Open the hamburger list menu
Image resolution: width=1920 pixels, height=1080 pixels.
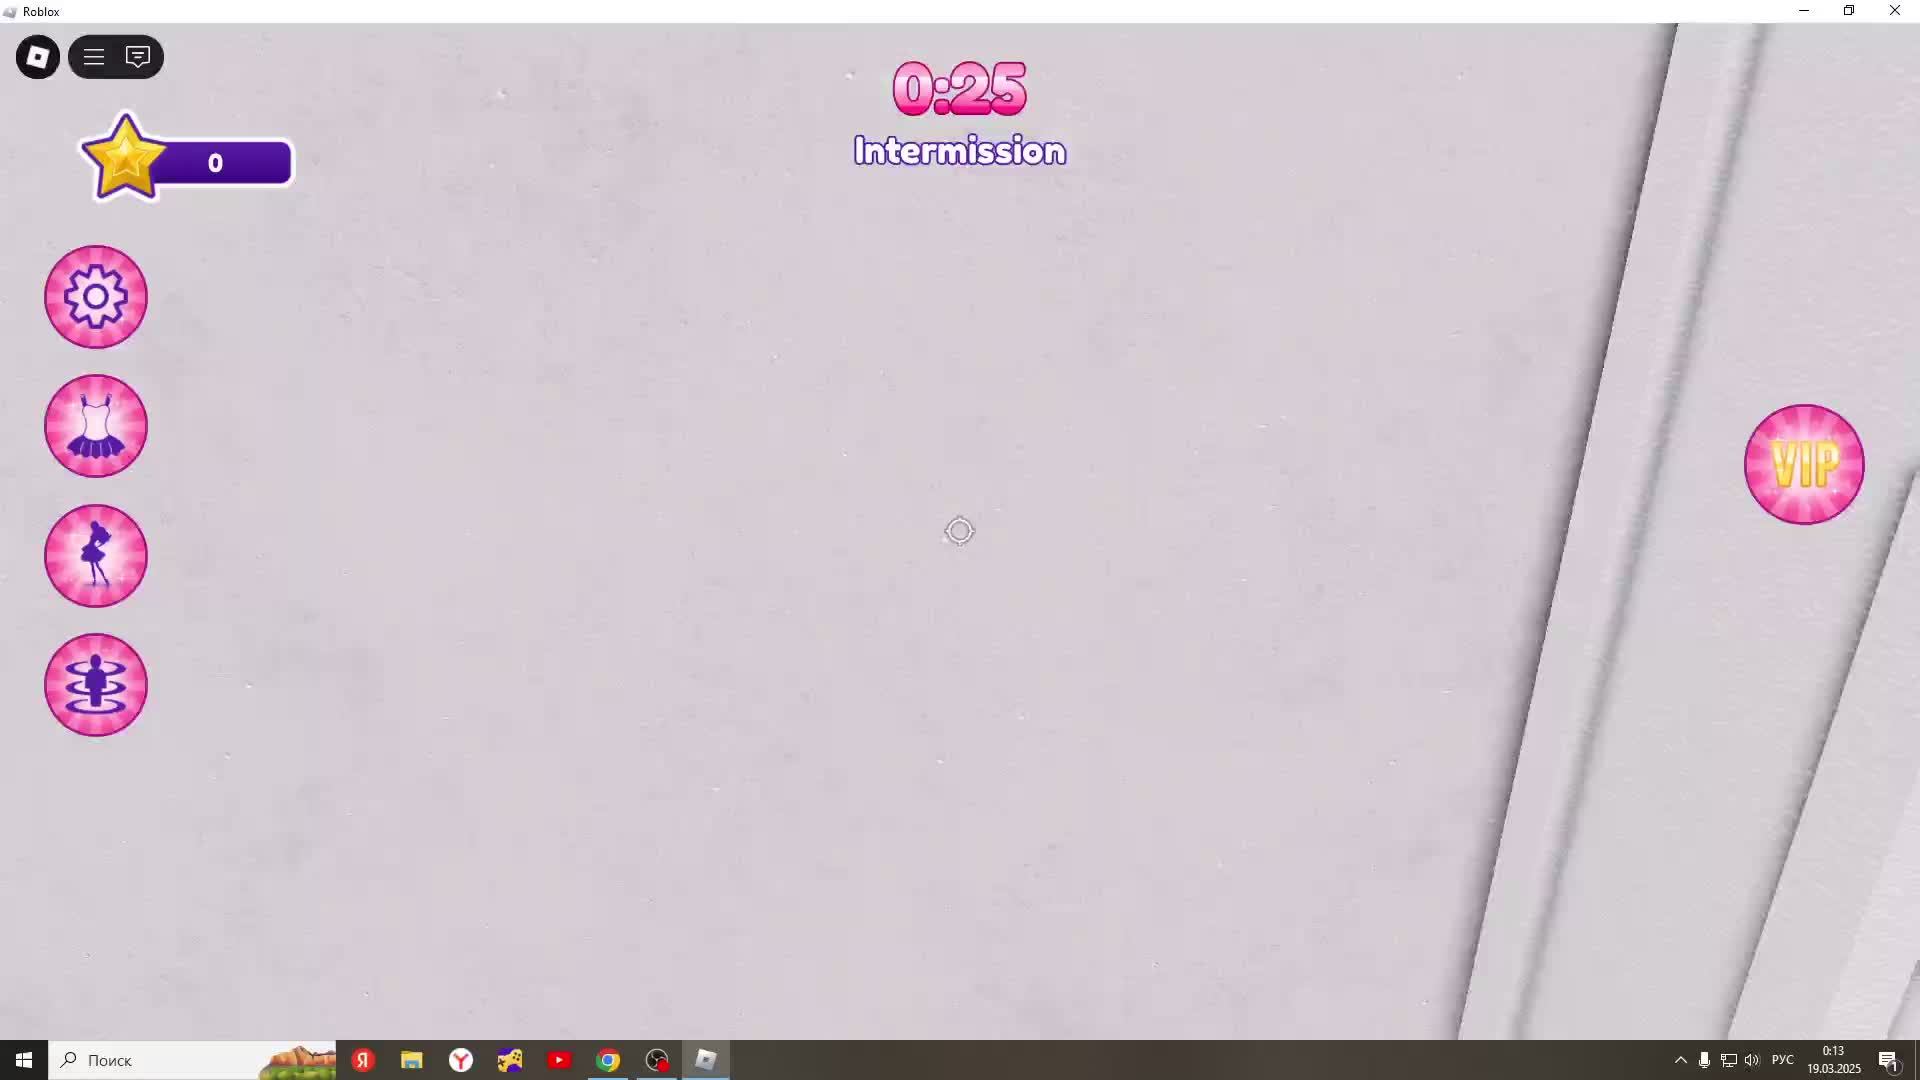tap(94, 57)
